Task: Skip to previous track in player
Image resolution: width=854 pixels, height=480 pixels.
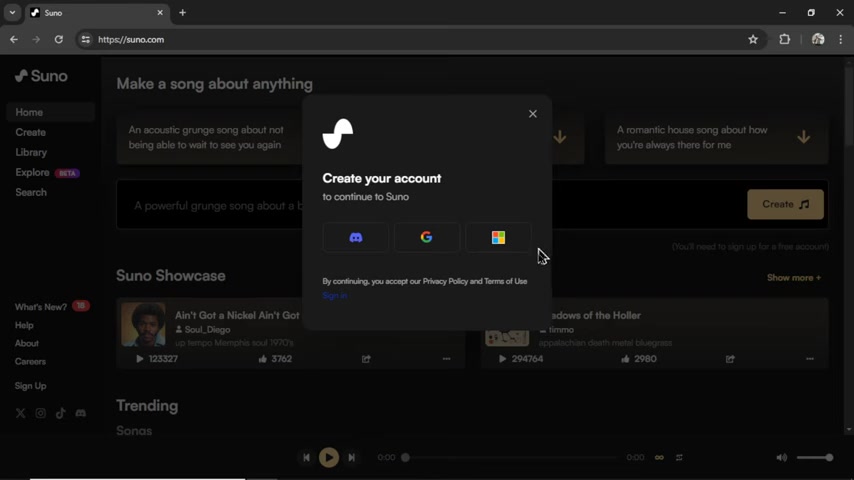Action: (x=307, y=458)
